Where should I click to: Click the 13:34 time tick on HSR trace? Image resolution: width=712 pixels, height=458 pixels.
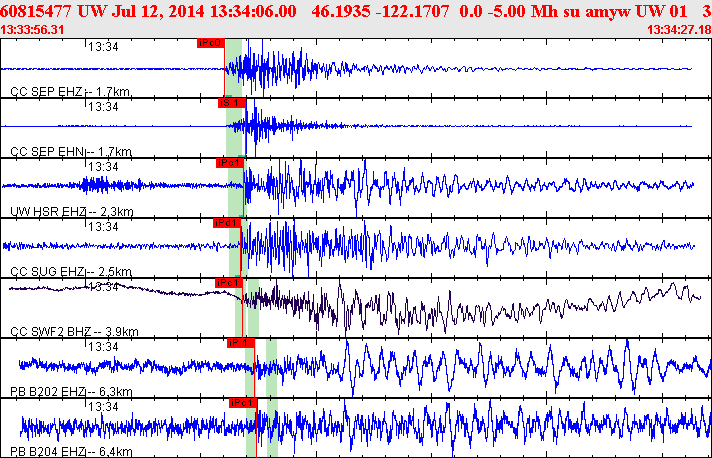(103, 166)
